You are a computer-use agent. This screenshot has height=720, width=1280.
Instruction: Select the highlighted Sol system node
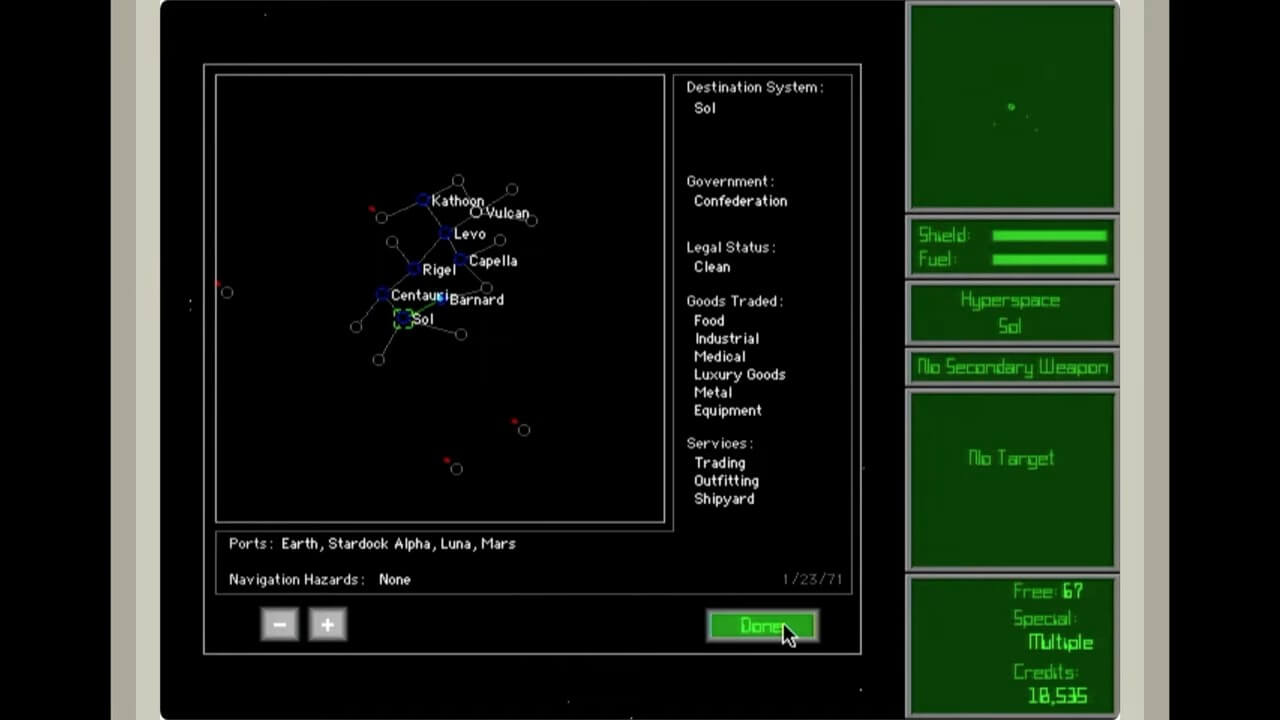(403, 319)
